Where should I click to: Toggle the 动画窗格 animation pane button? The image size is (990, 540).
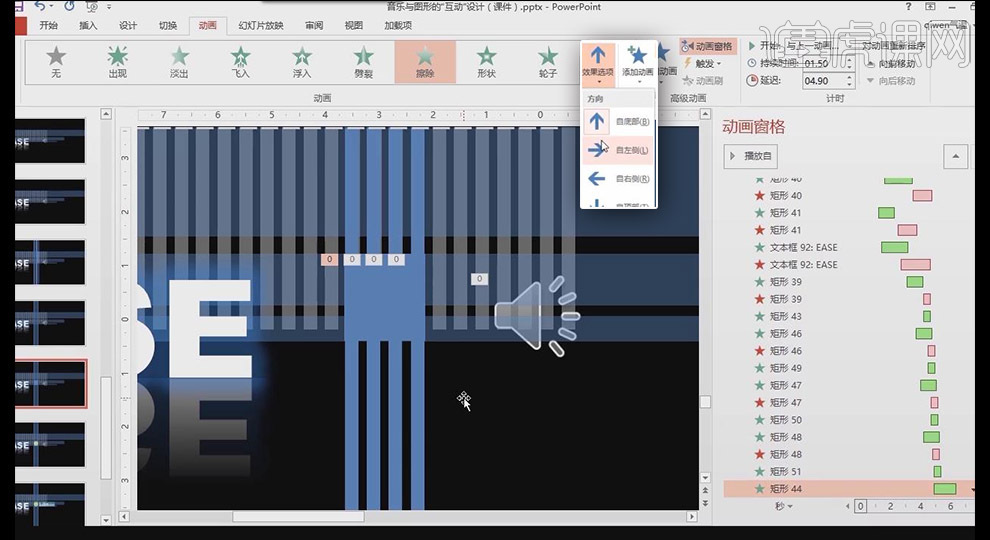tap(707, 46)
